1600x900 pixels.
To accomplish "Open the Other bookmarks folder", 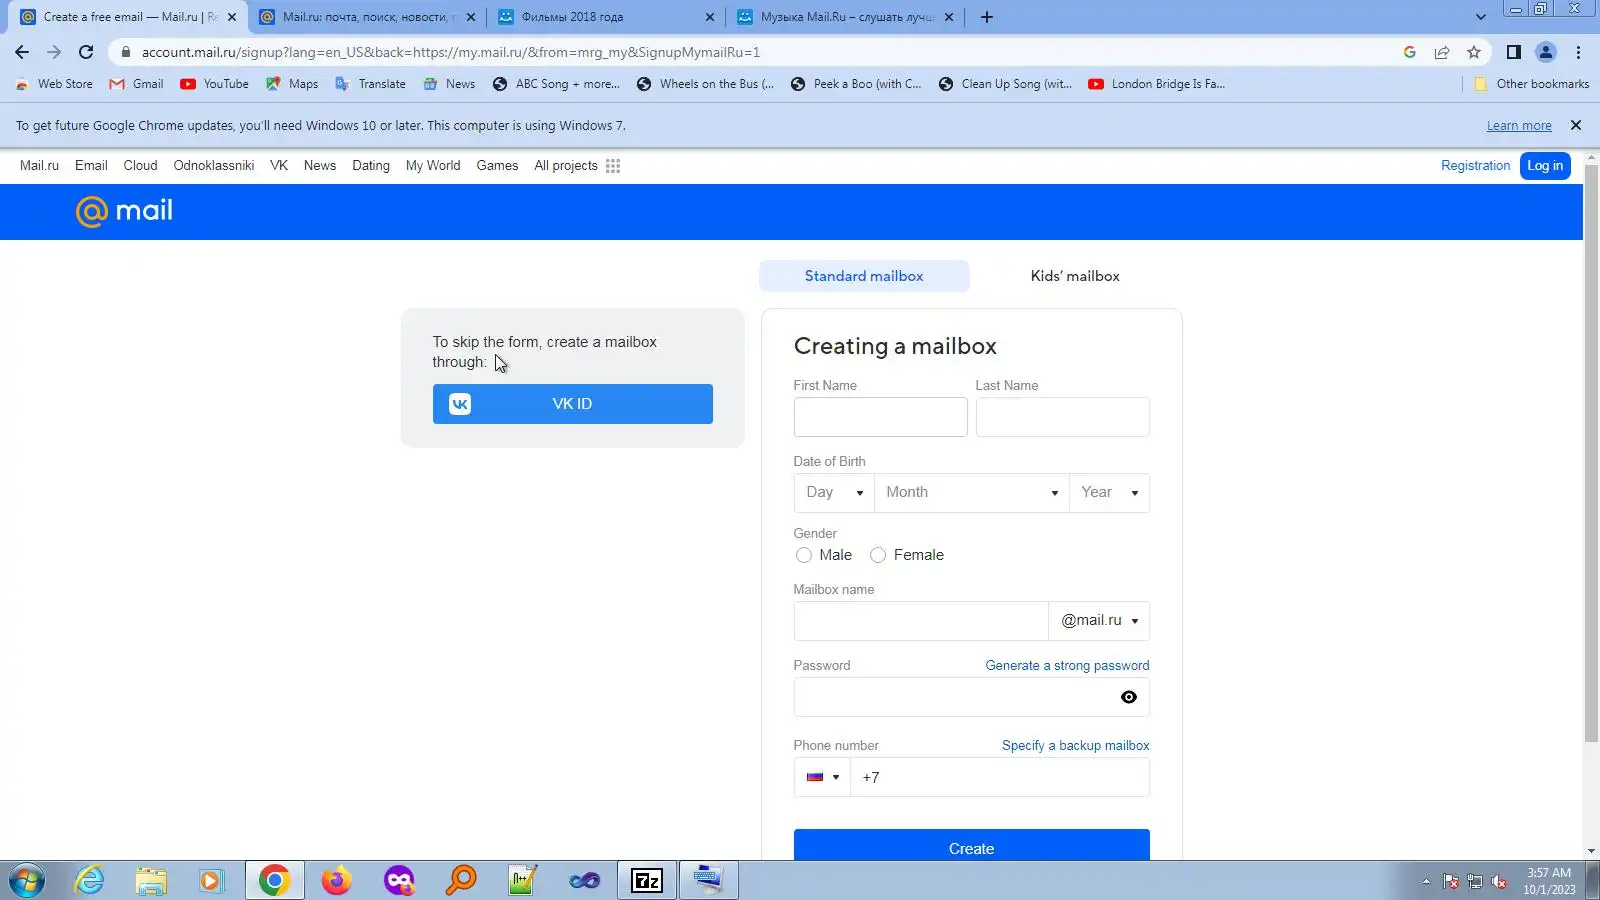I will point(1531,84).
